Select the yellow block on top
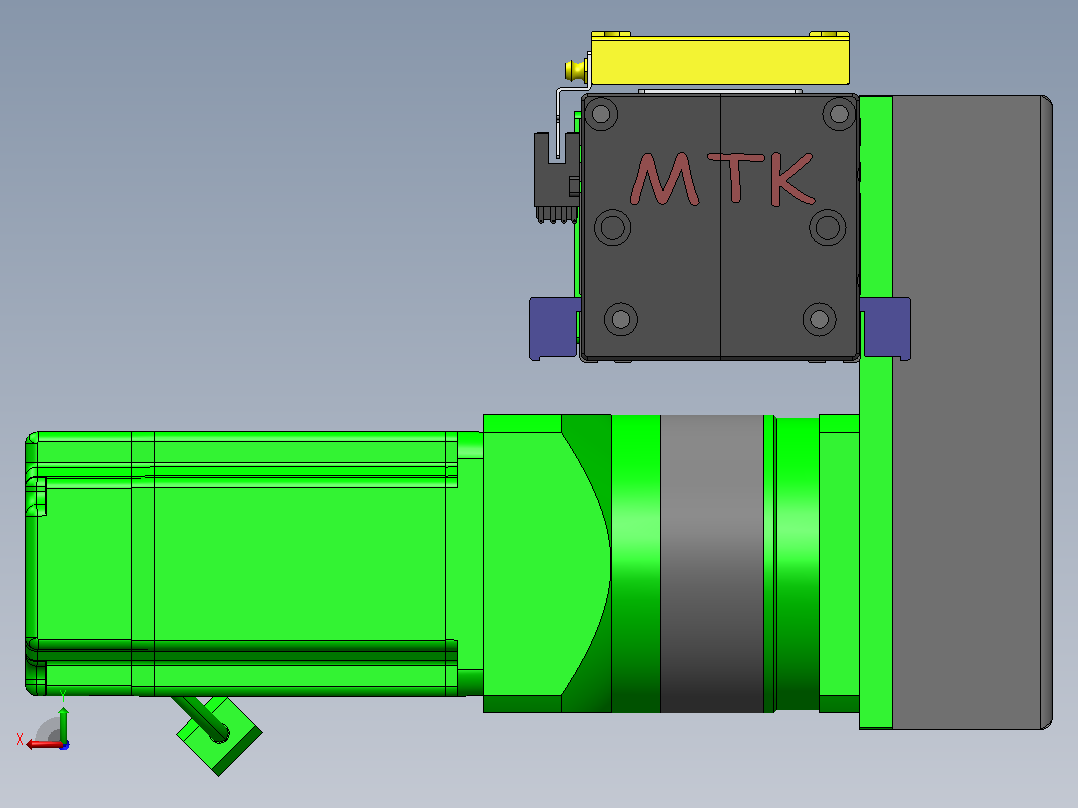 (720, 60)
